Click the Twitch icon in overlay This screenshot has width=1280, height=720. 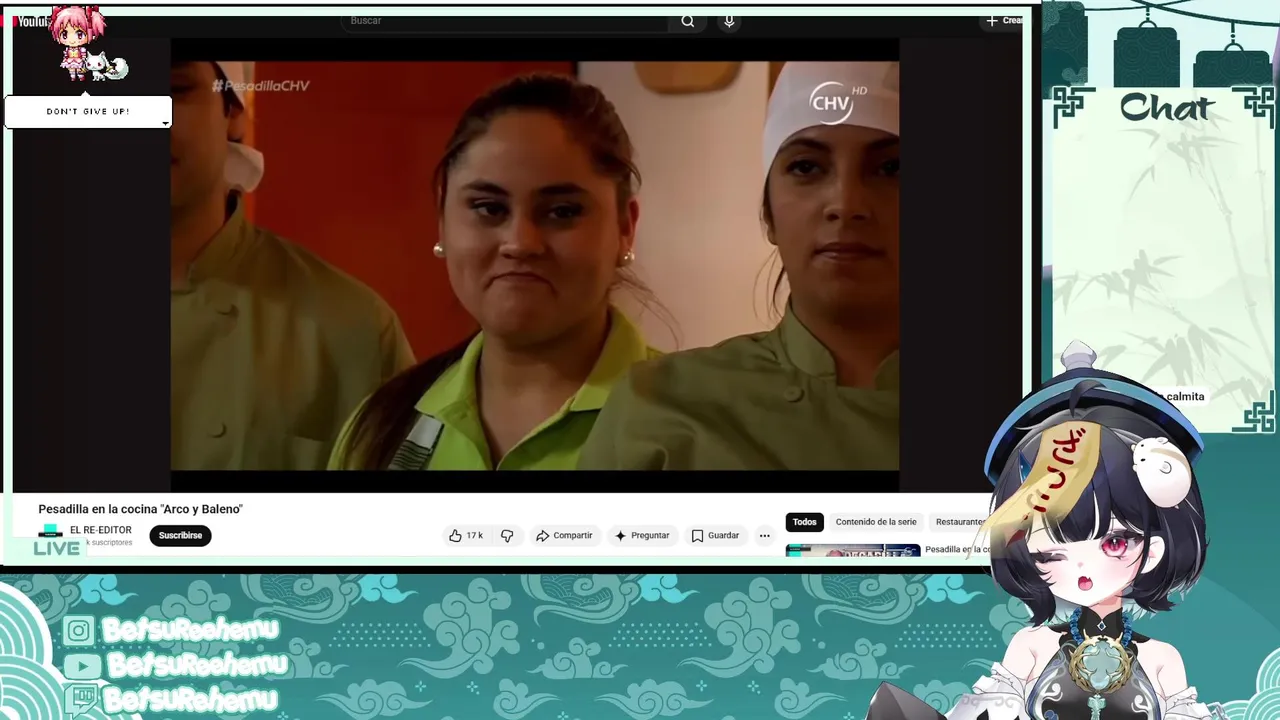point(80,698)
